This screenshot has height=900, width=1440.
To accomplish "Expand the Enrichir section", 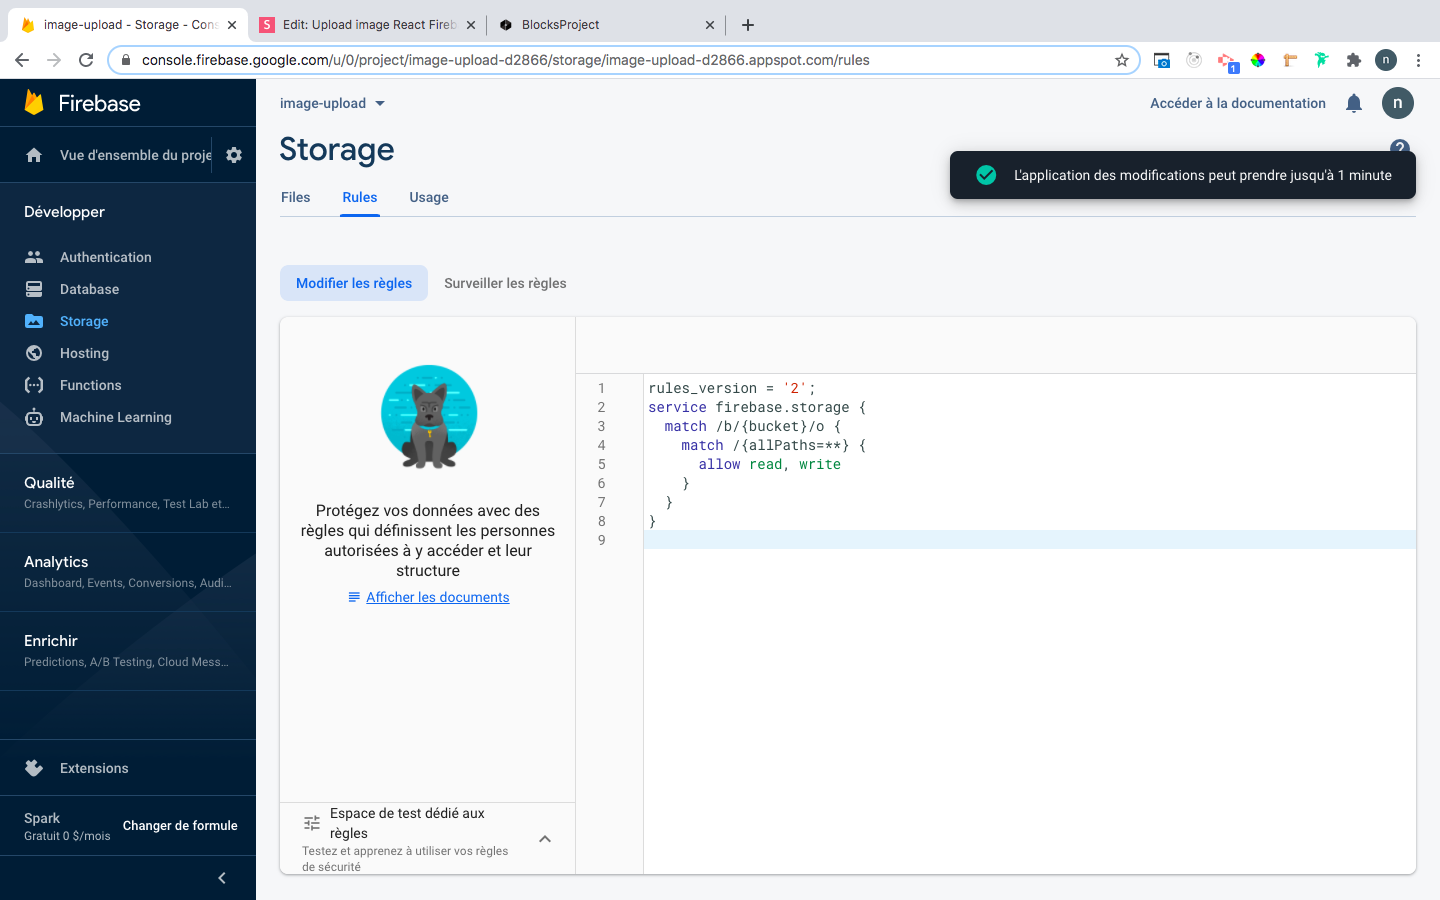I will click(128, 650).
